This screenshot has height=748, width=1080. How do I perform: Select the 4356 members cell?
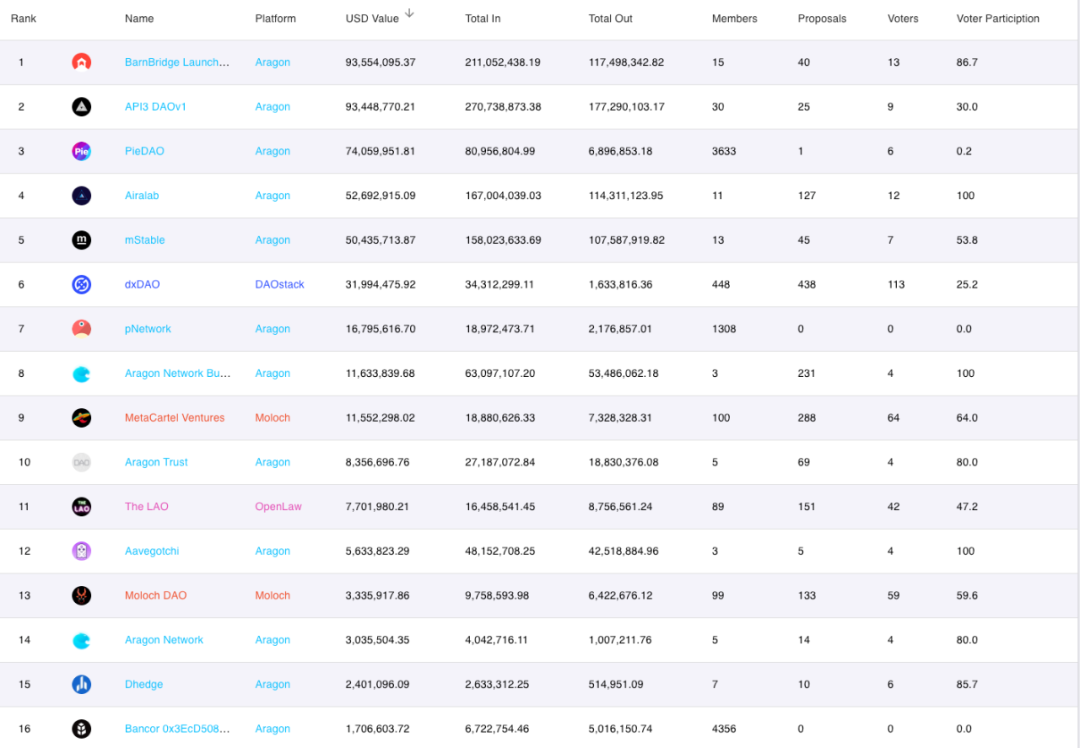point(724,729)
